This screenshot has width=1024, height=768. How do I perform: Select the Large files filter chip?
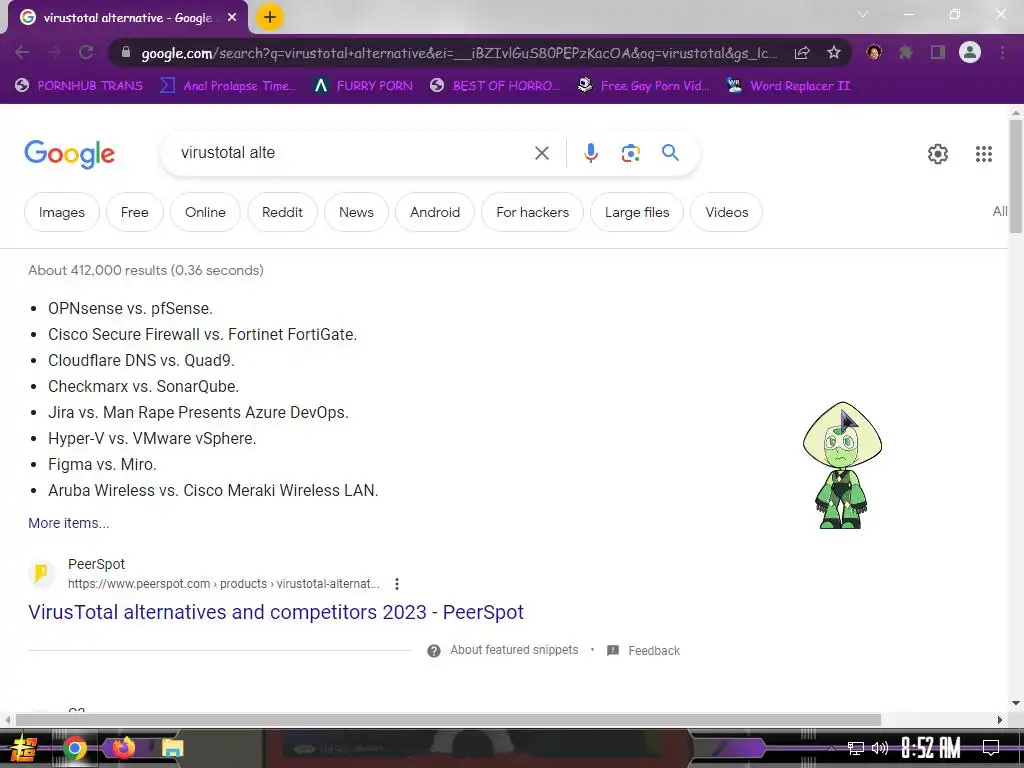[637, 212]
